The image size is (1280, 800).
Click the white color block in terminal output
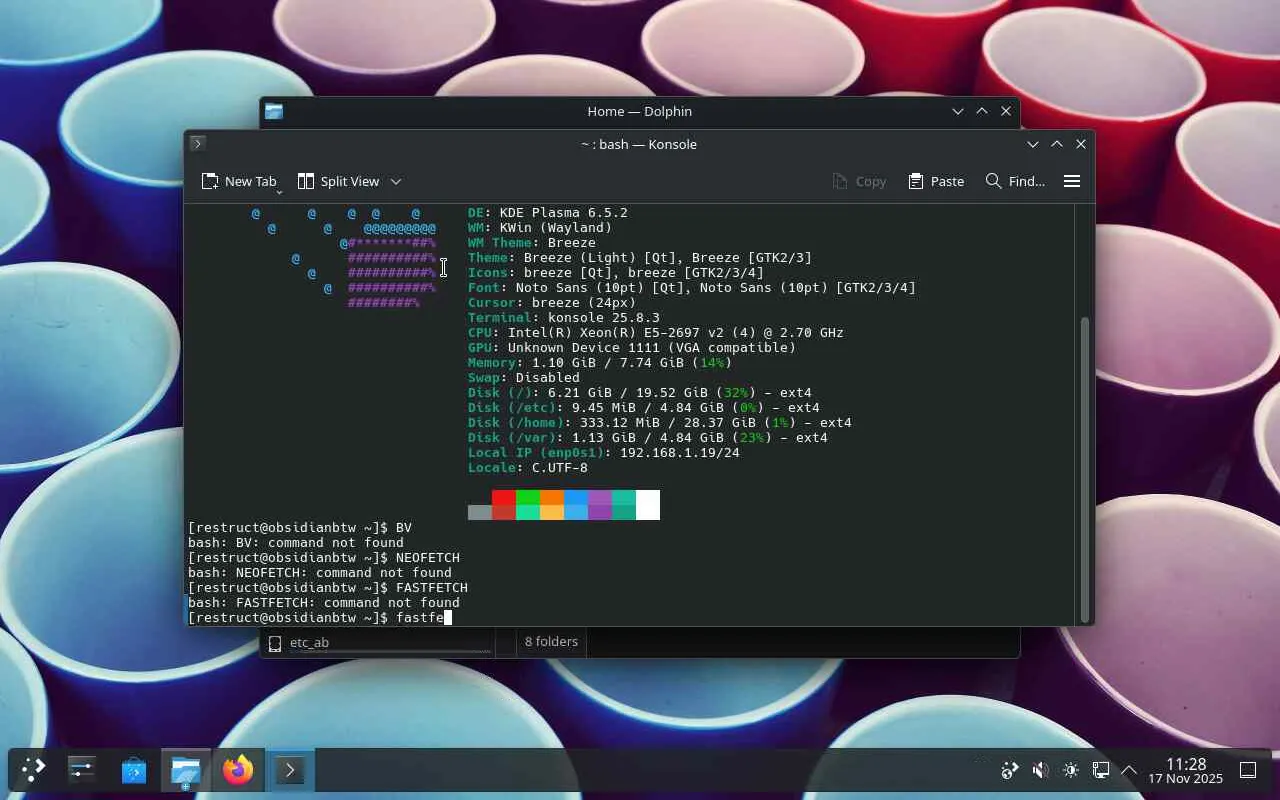click(x=648, y=505)
